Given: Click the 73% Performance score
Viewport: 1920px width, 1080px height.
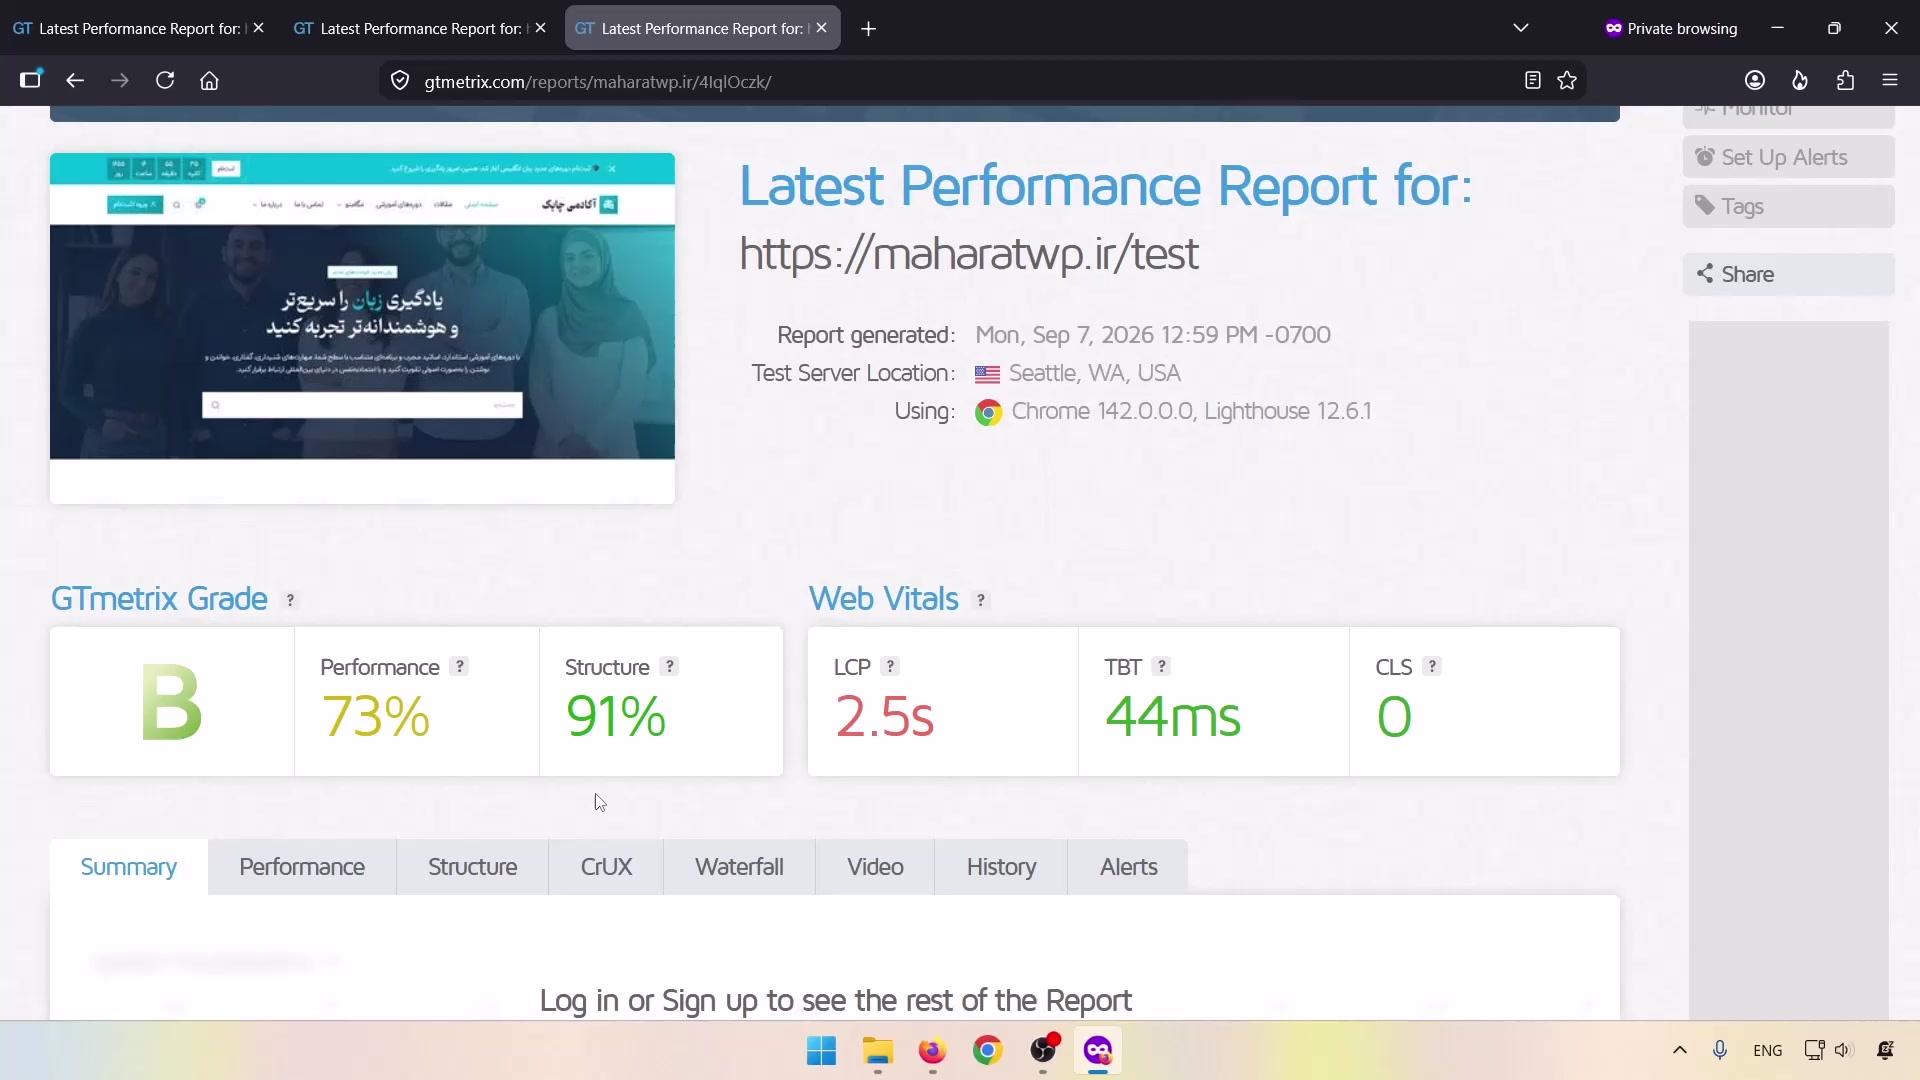Looking at the screenshot, I should pos(376,717).
